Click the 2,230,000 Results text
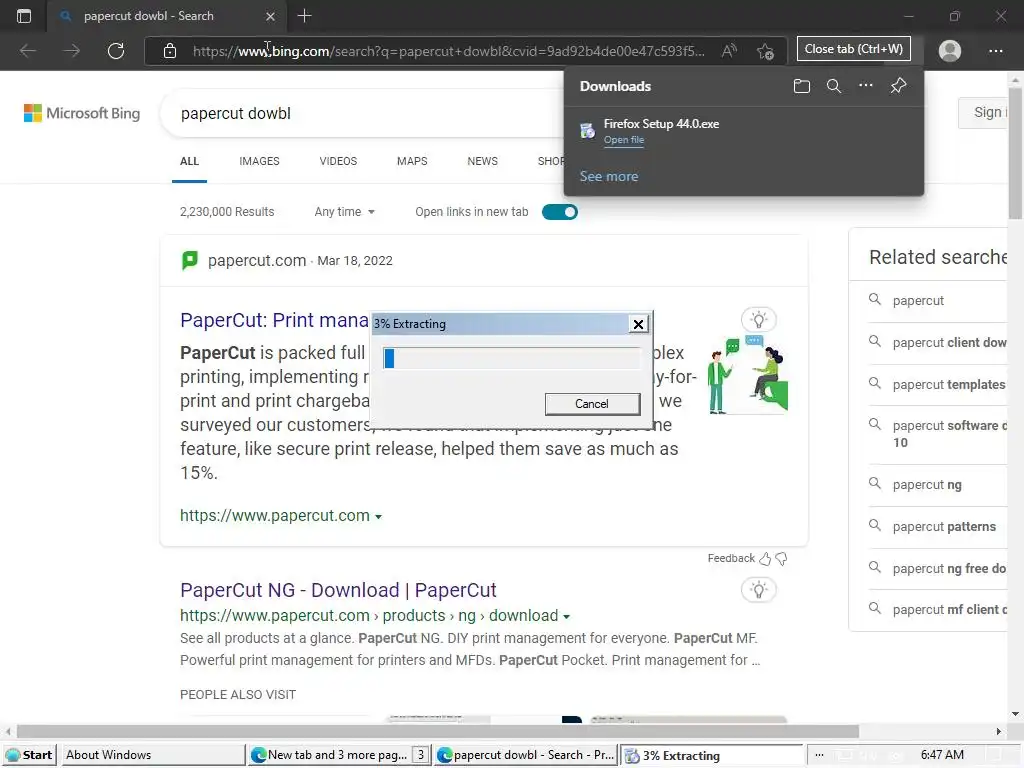The image size is (1024, 768). click(x=227, y=212)
